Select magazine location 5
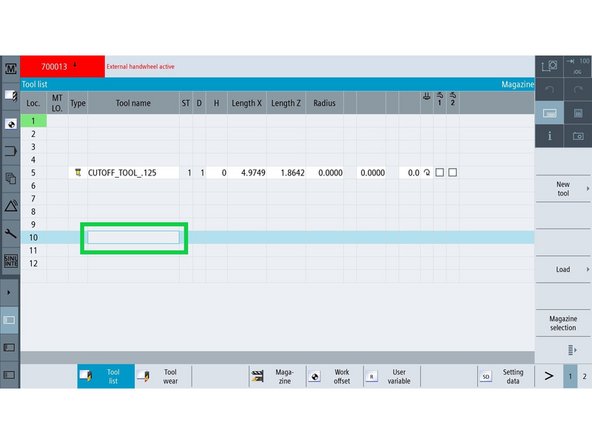The image size is (592, 444). tap(33, 173)
